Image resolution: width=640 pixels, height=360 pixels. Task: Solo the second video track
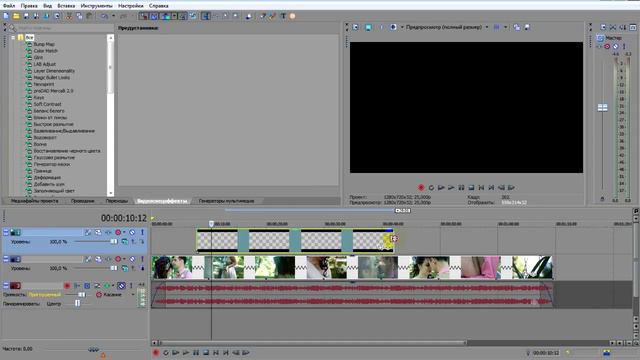click(142, 259)
